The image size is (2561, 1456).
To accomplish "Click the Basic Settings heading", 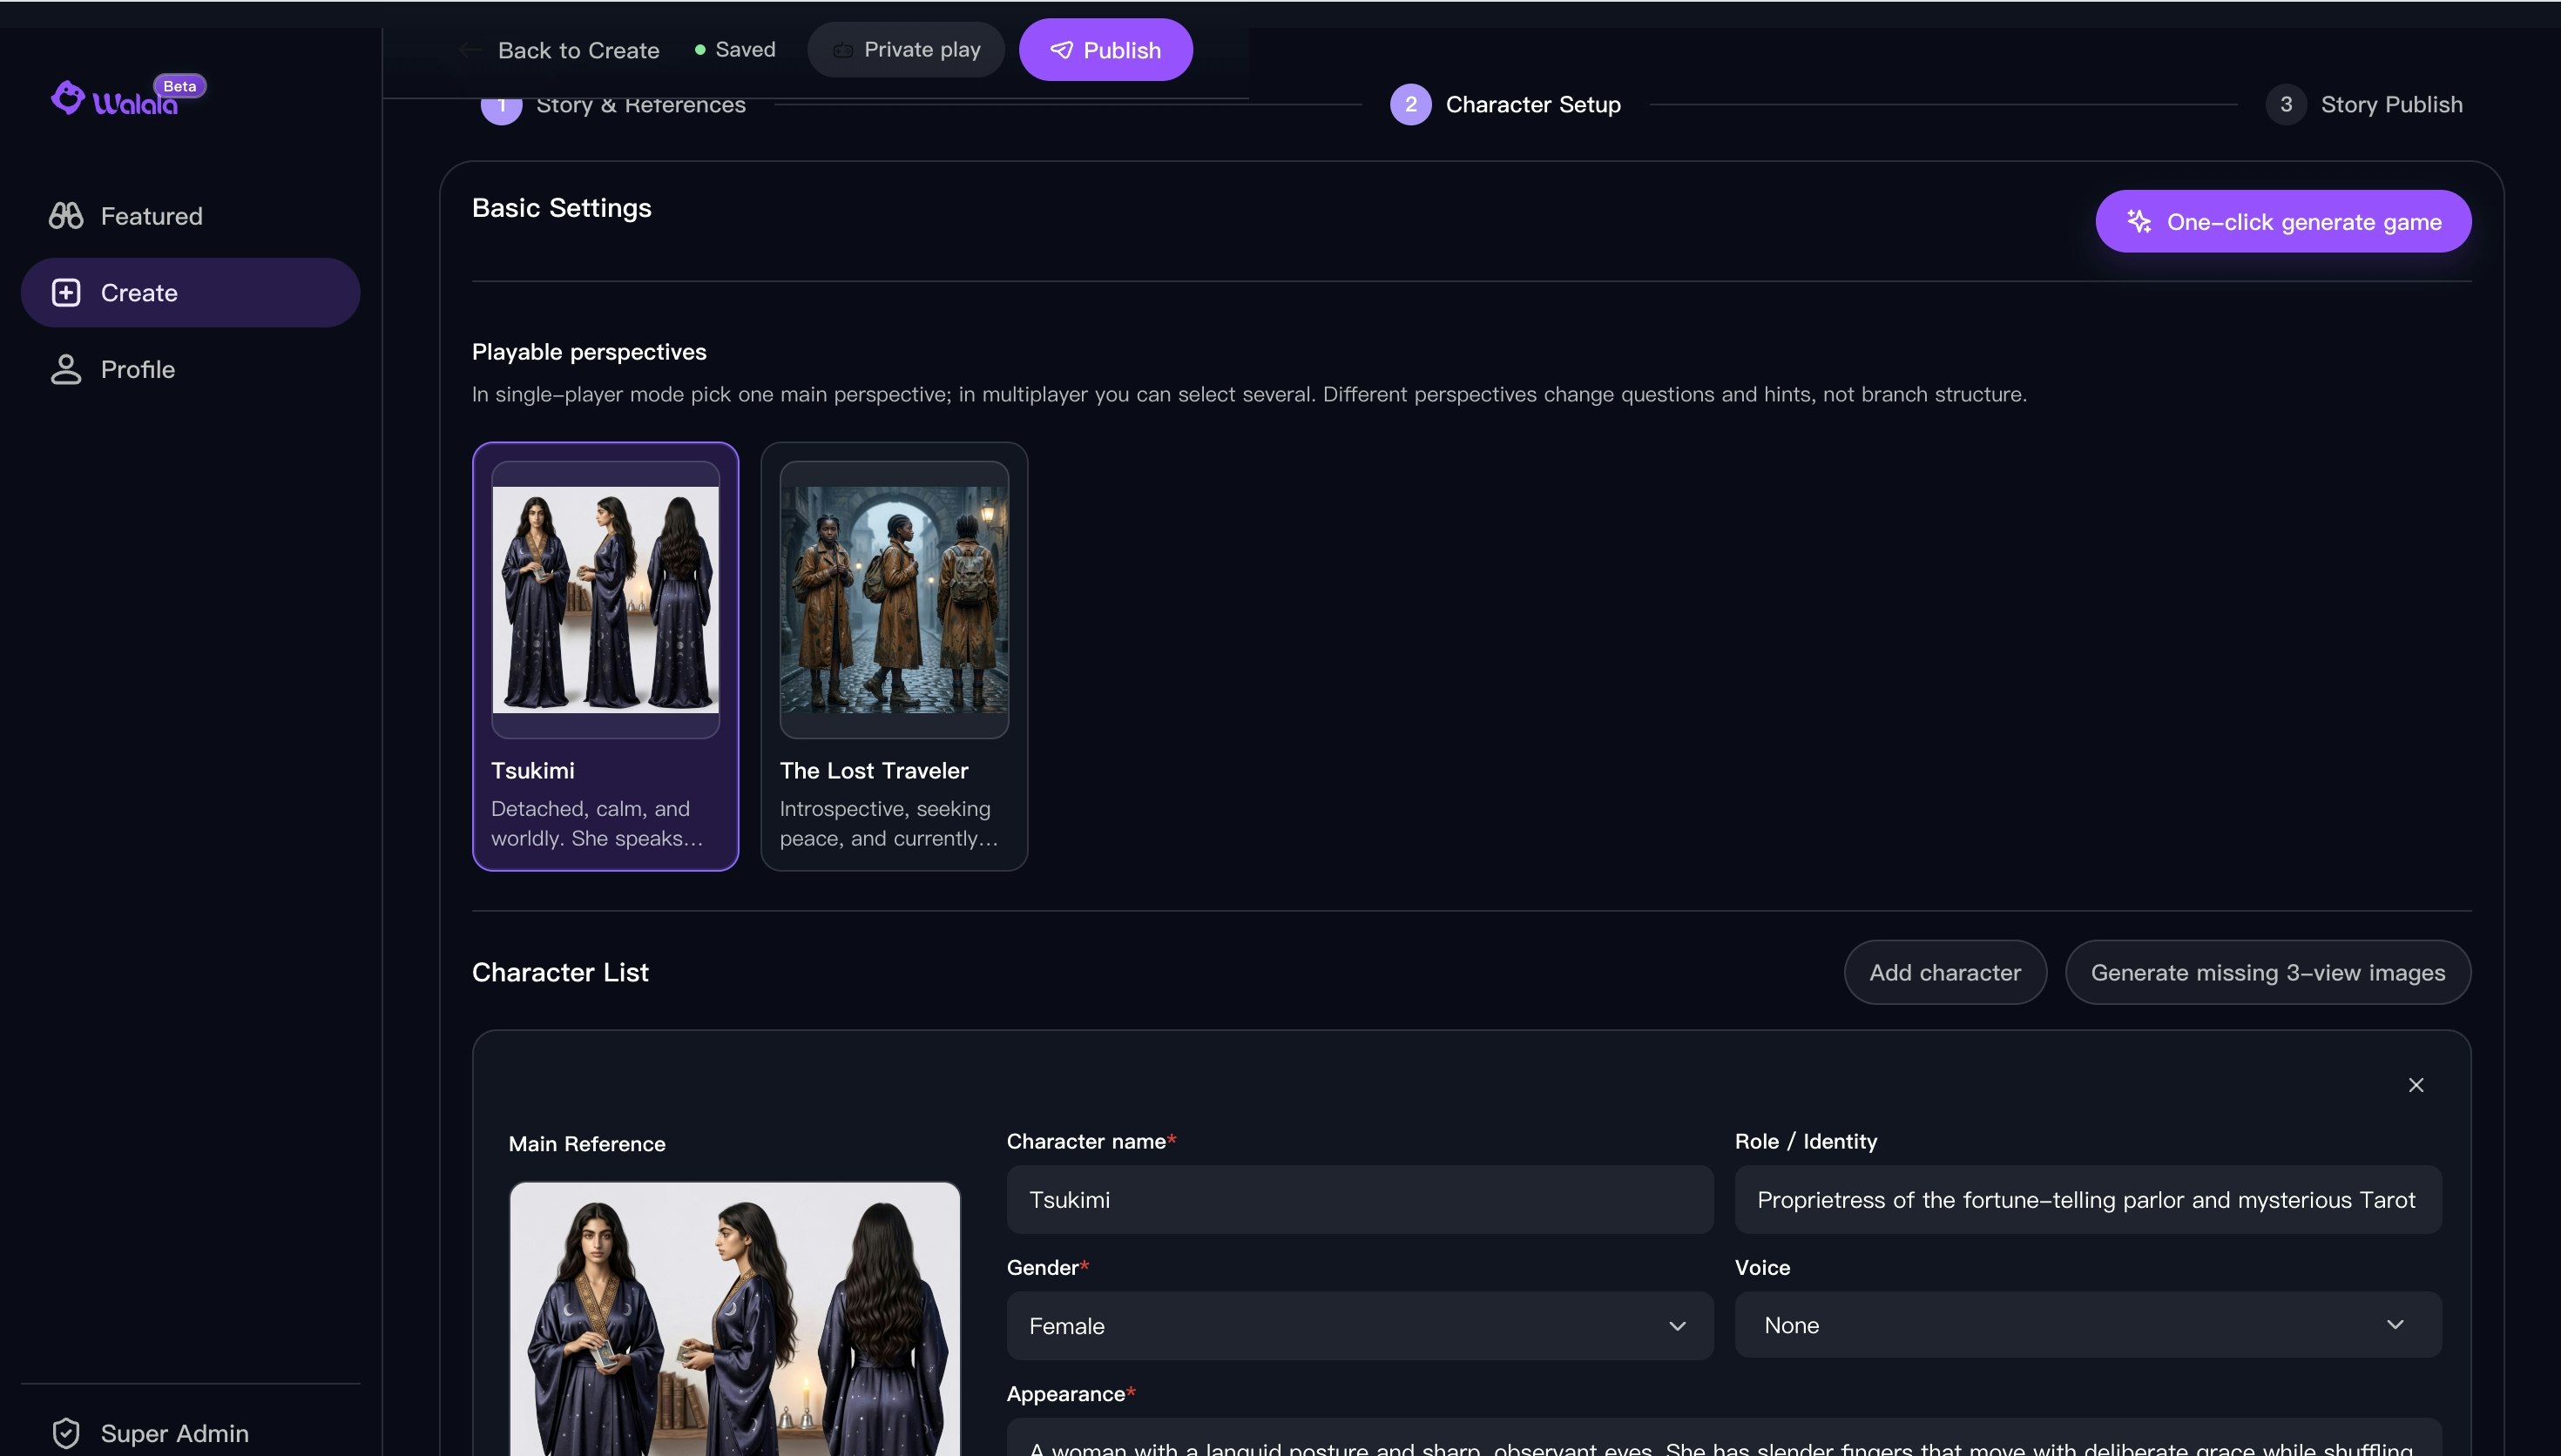I will [x=561, y=208].
